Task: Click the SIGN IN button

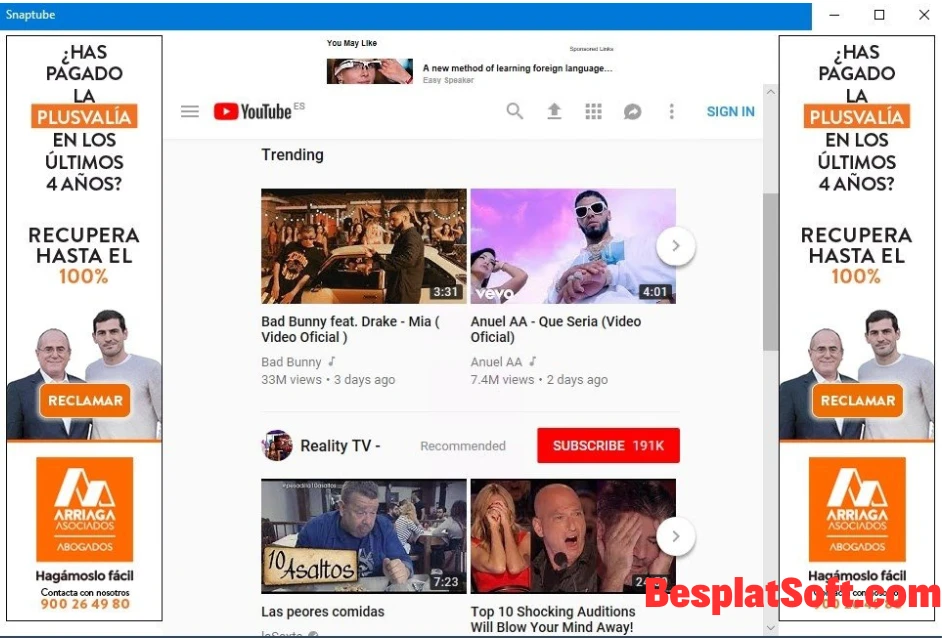Action: (x=730, y=111)
